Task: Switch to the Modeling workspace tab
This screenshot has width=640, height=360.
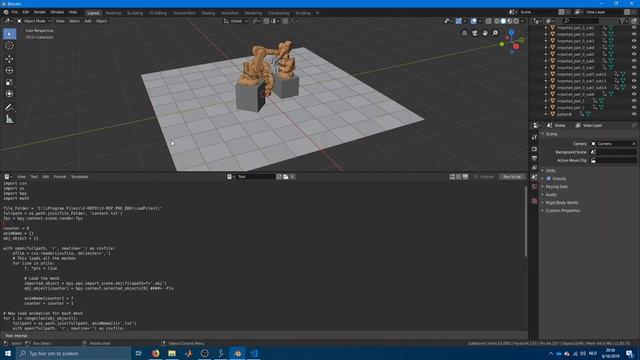Action: 113,13
